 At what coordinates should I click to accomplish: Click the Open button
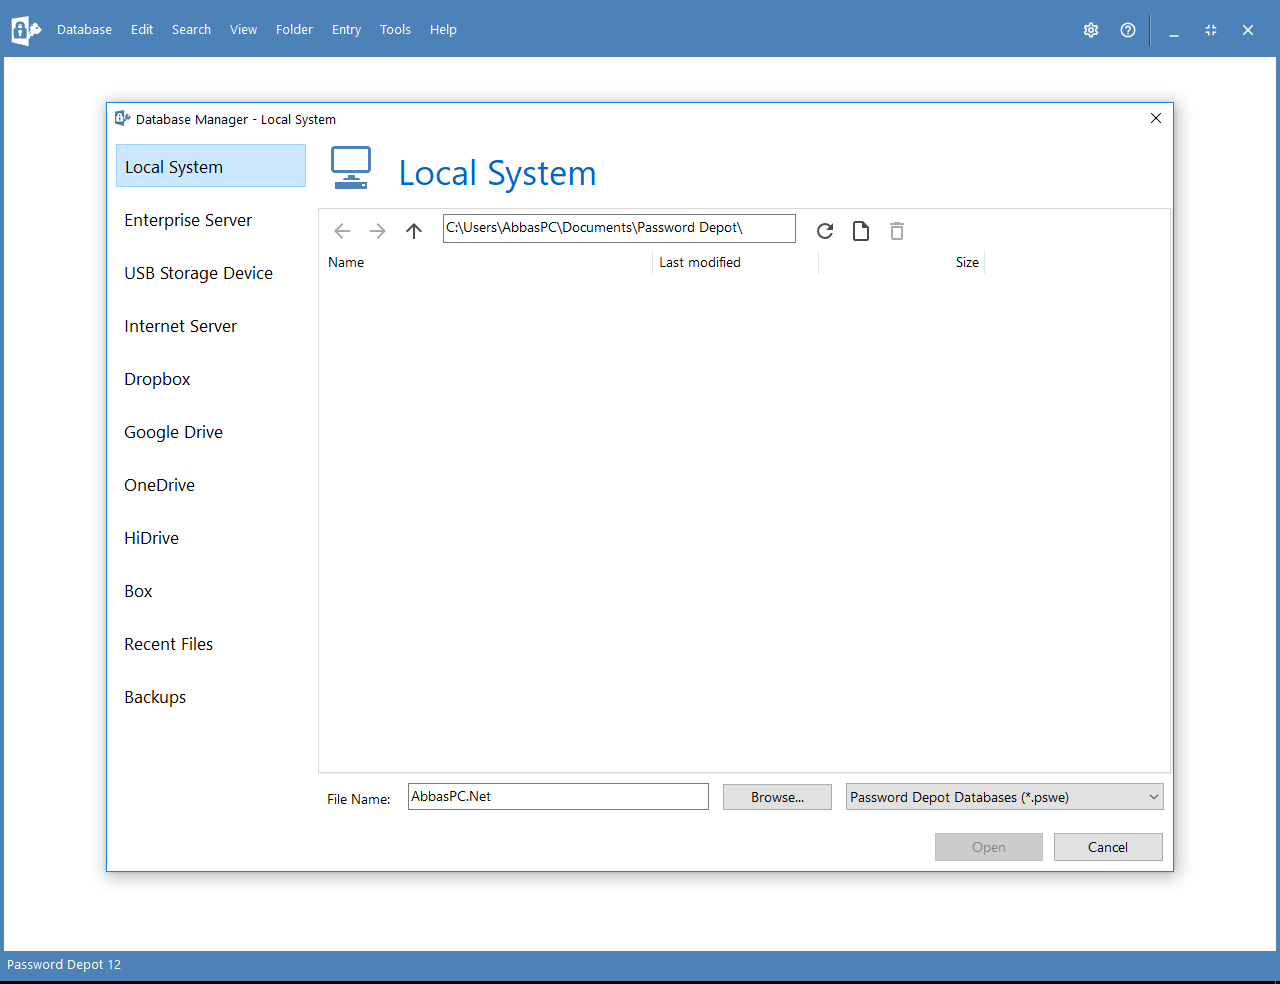(x=989, y=847)
